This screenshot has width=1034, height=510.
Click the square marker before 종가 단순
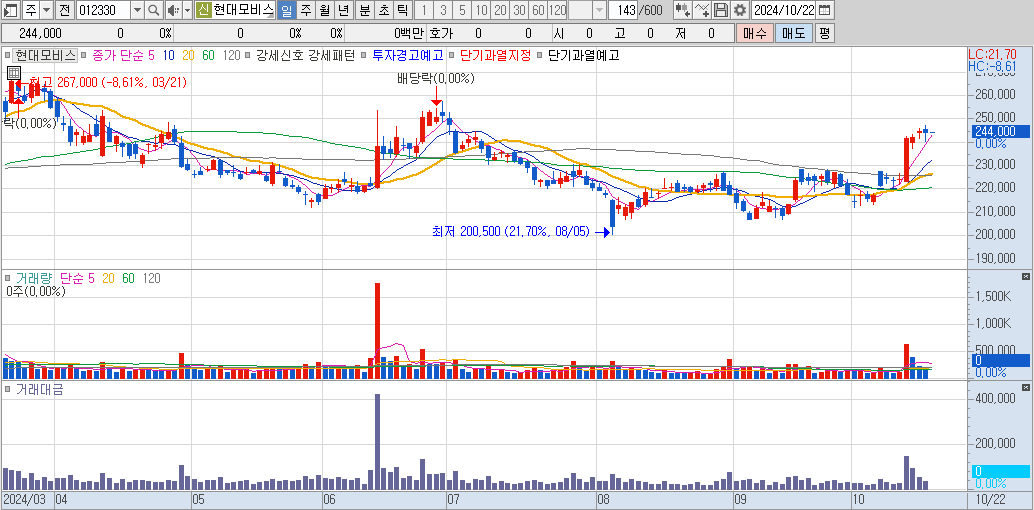pyautogui.click(x=85, y=56)
